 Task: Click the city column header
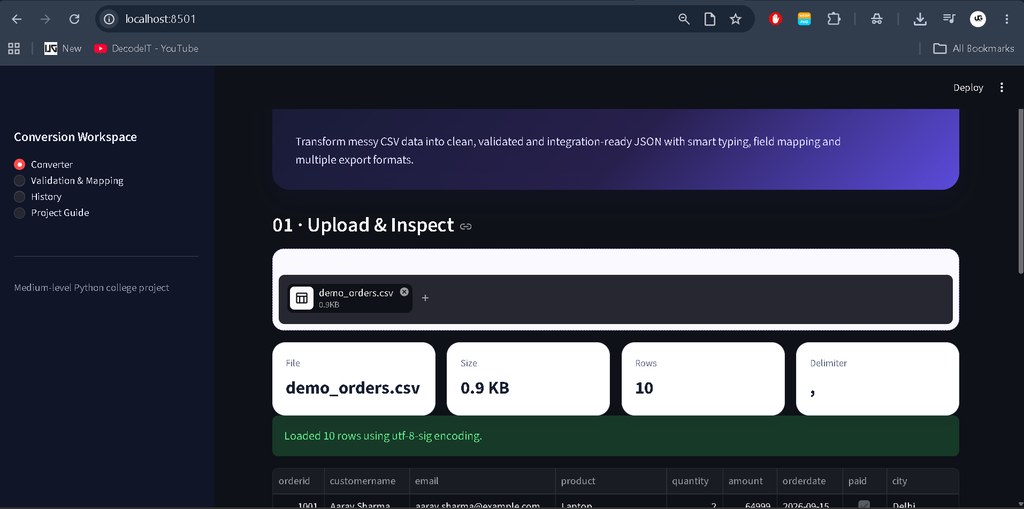923,481
